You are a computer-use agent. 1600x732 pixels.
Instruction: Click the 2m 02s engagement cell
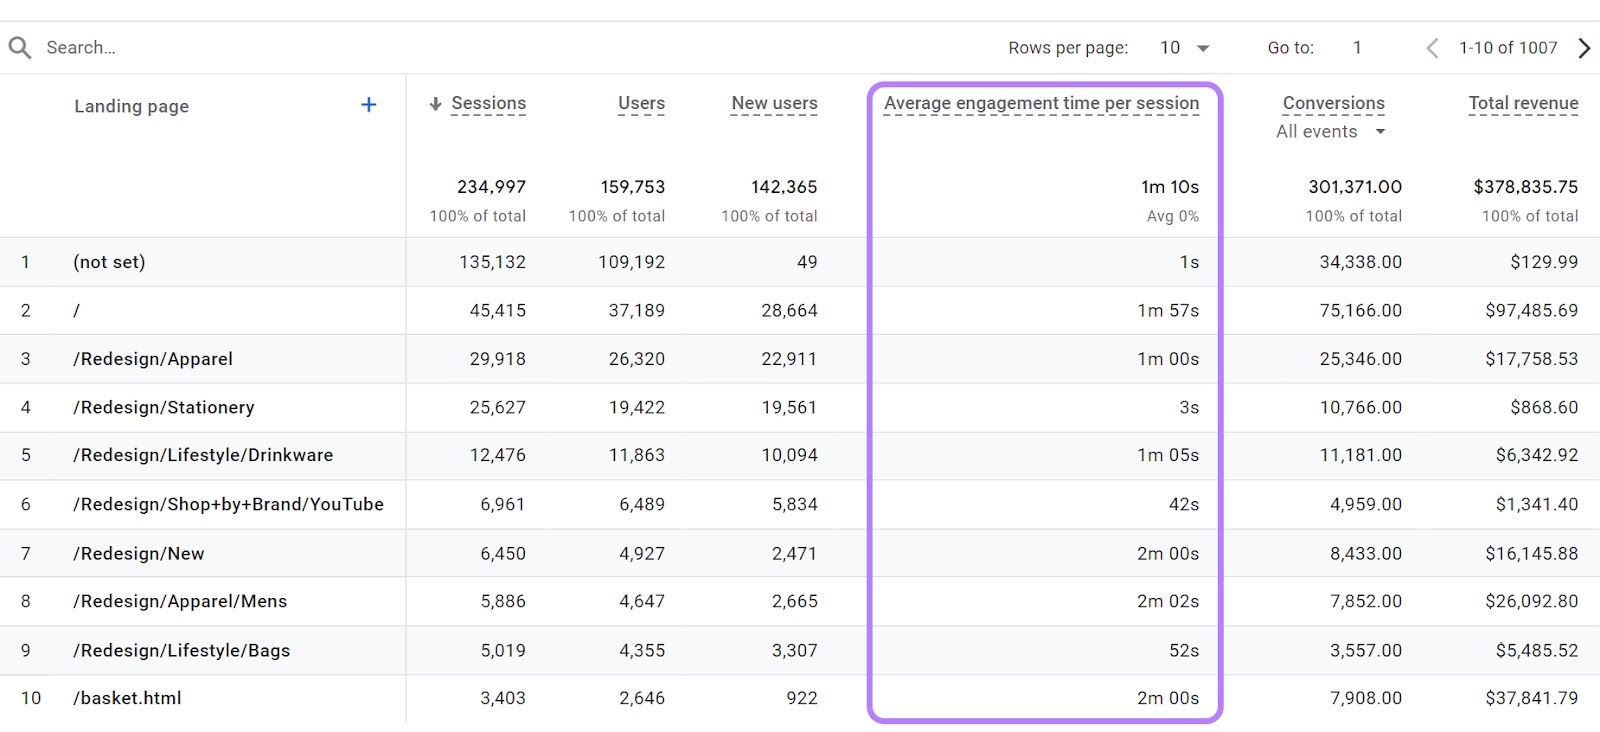[1168, 601]
